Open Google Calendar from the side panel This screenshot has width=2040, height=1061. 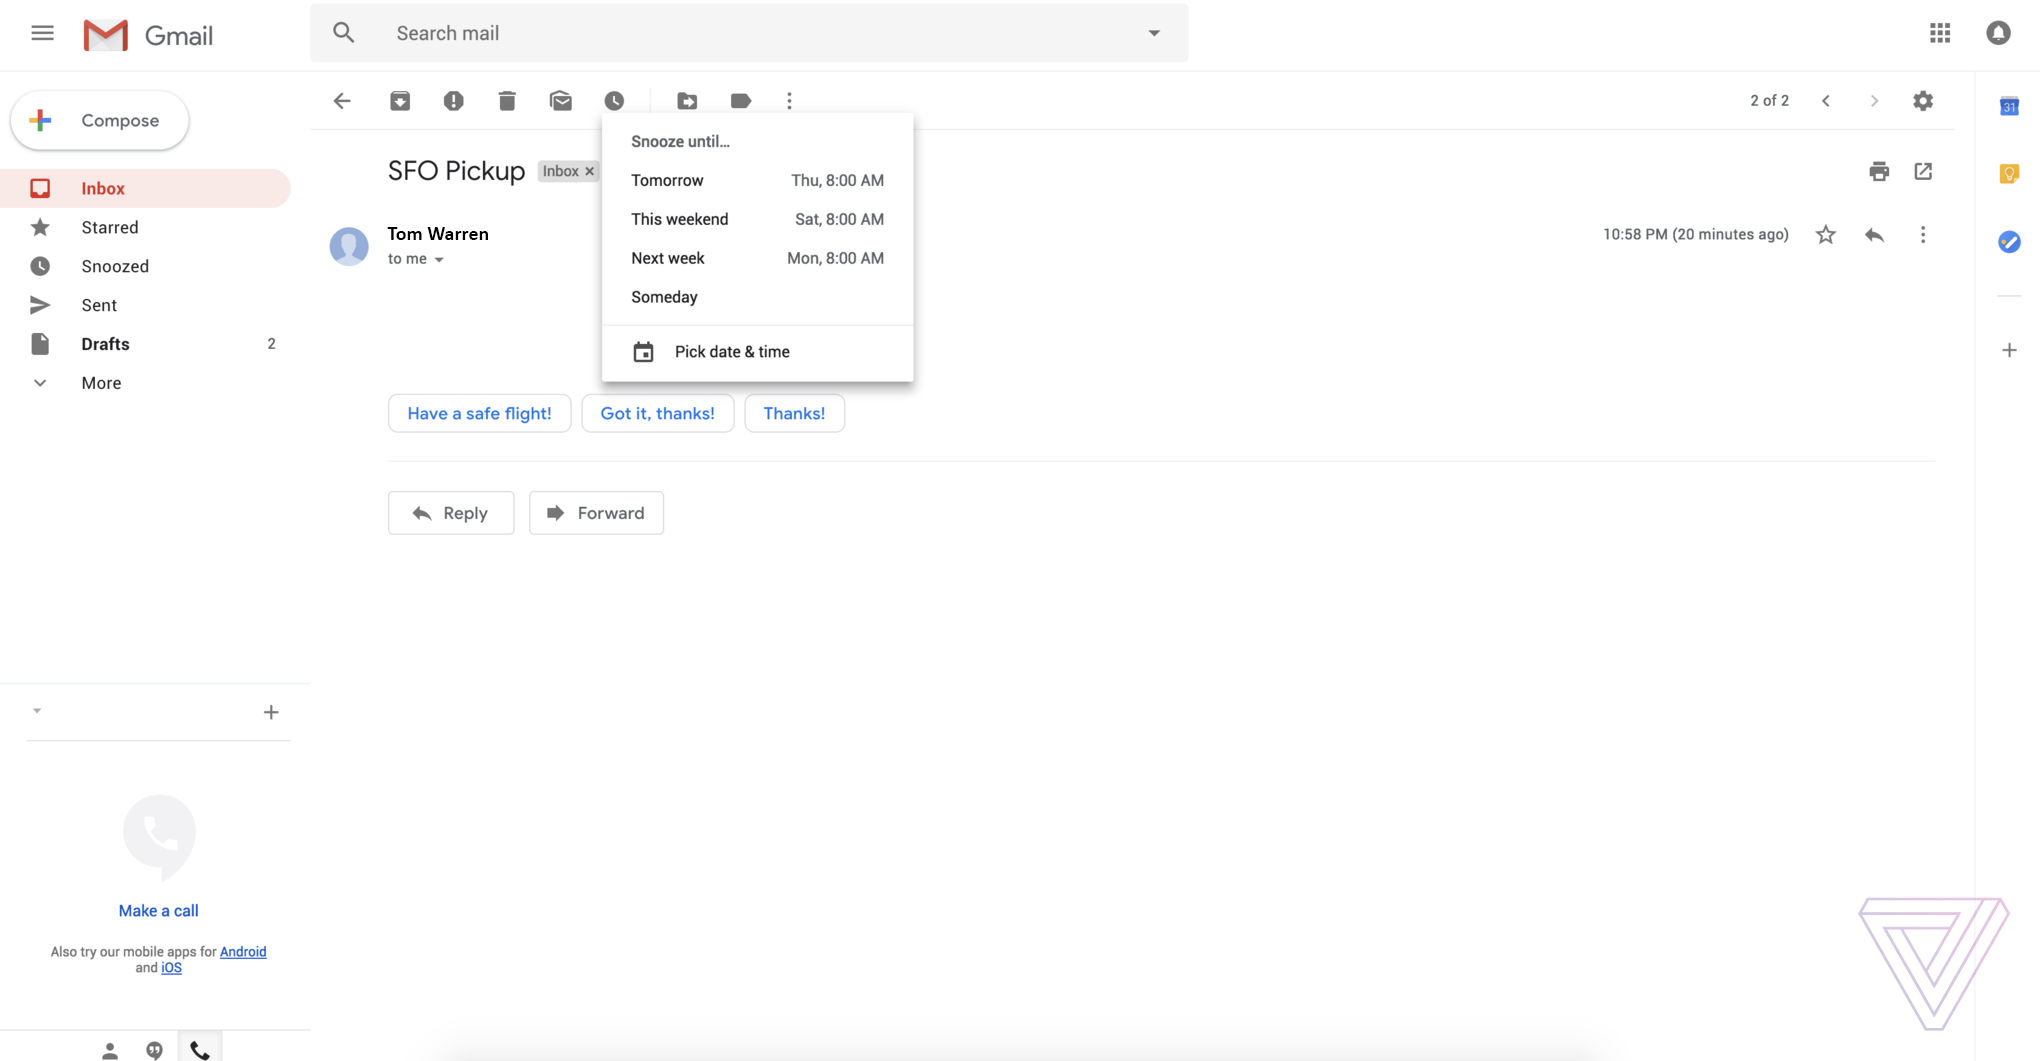(x=2011, y=106)
